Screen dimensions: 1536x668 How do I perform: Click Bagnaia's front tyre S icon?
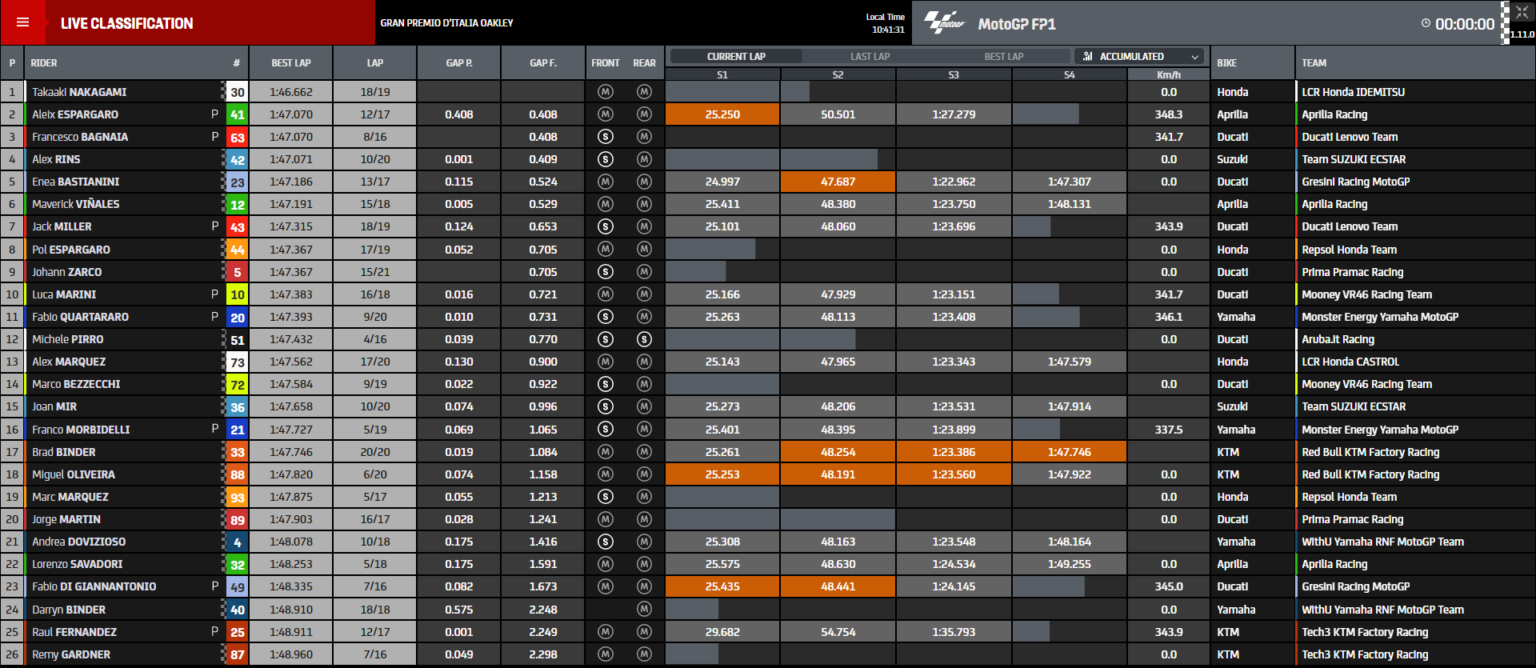point(605,137)
